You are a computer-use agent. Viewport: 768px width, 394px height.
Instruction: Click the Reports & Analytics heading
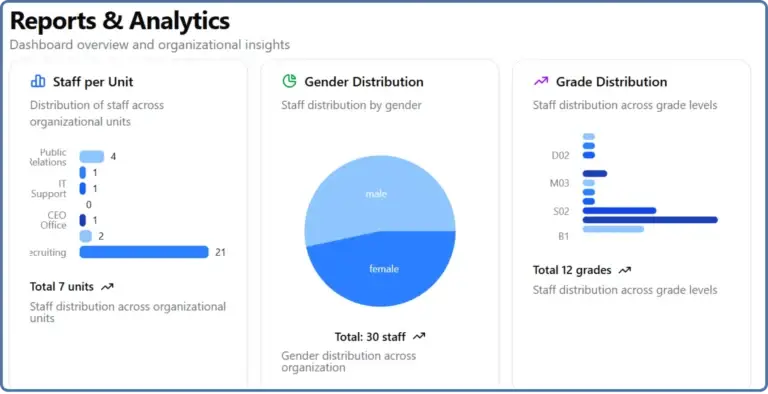(x=120, y=21)
